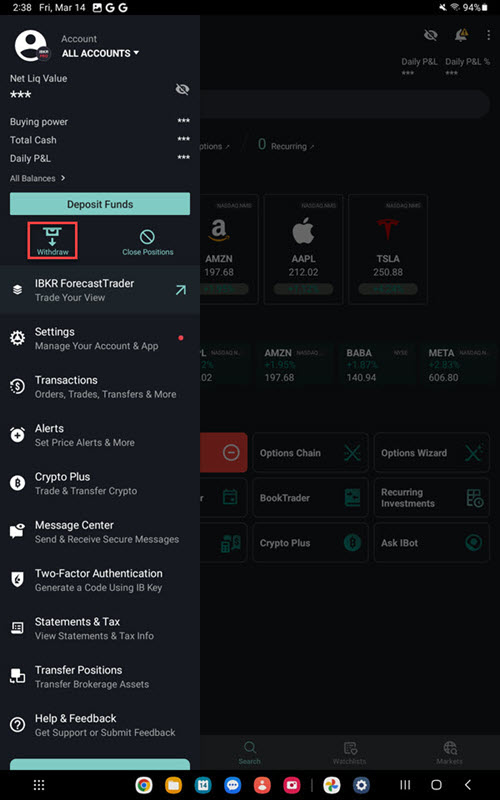Open the Ask IBot tool tile
The height and width of the screenshot is (800, 500).
click(x=432, y=543)
